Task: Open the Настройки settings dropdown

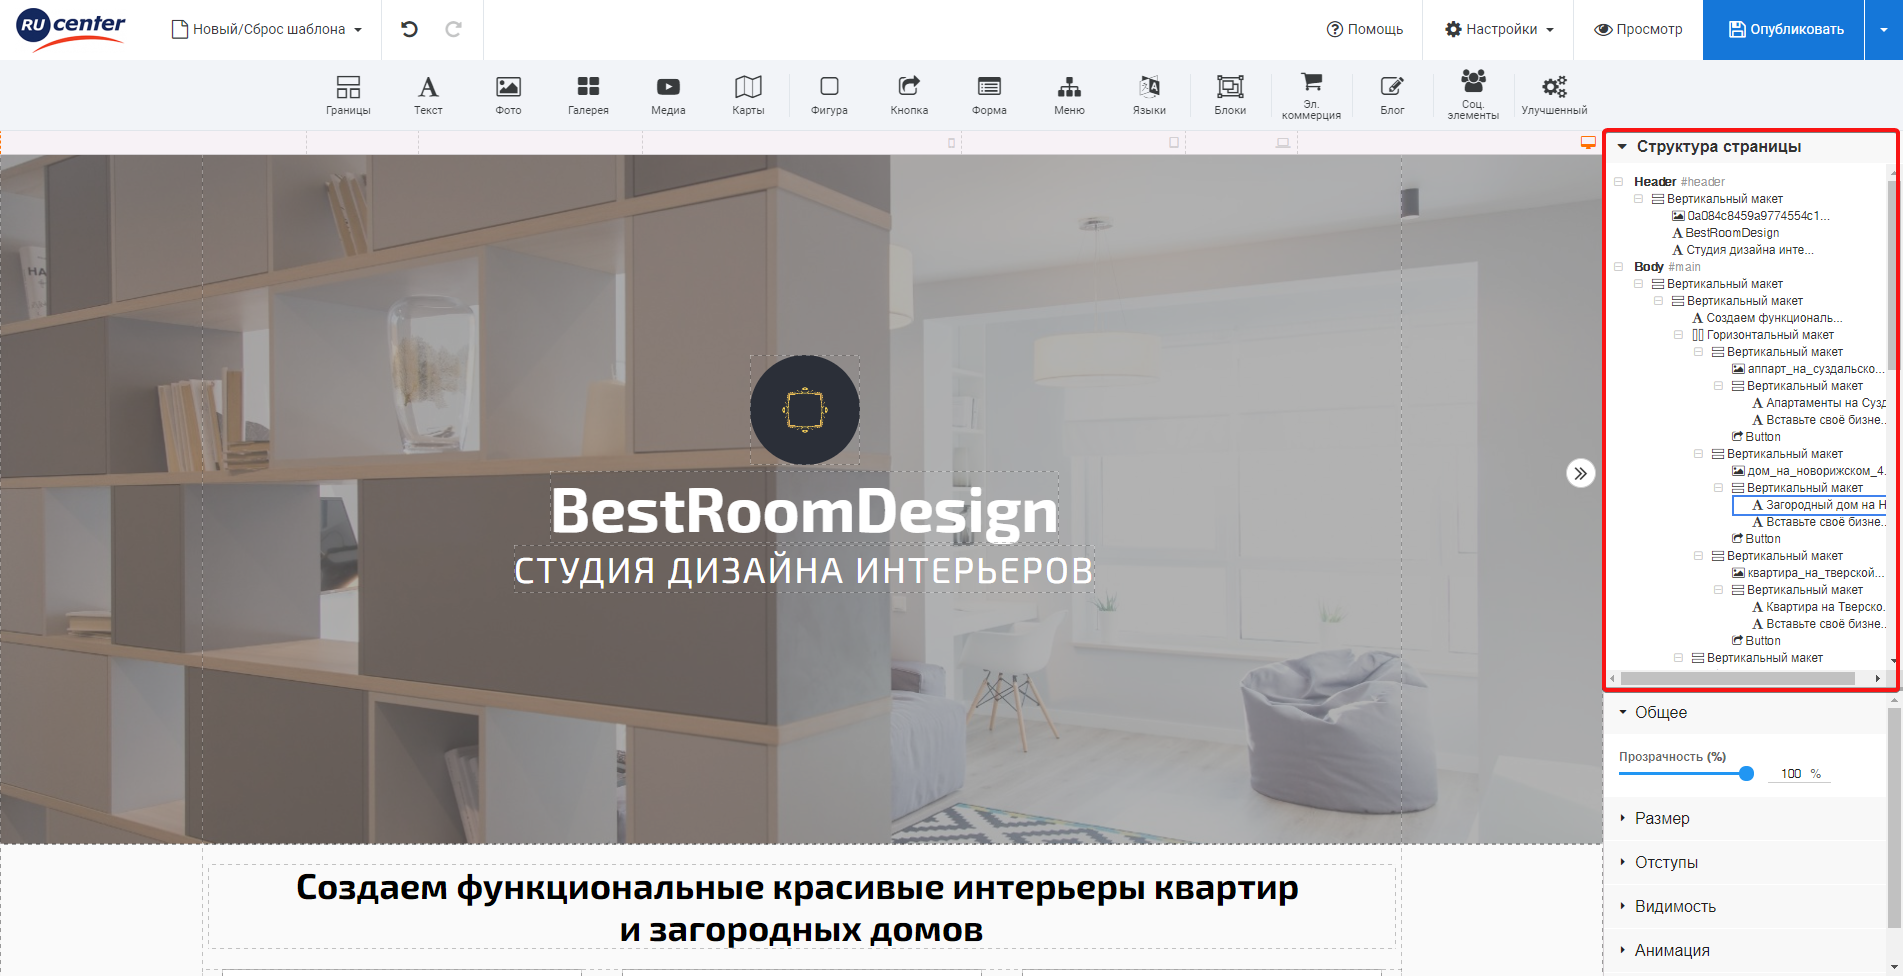Action: [x=1499, y=29]
